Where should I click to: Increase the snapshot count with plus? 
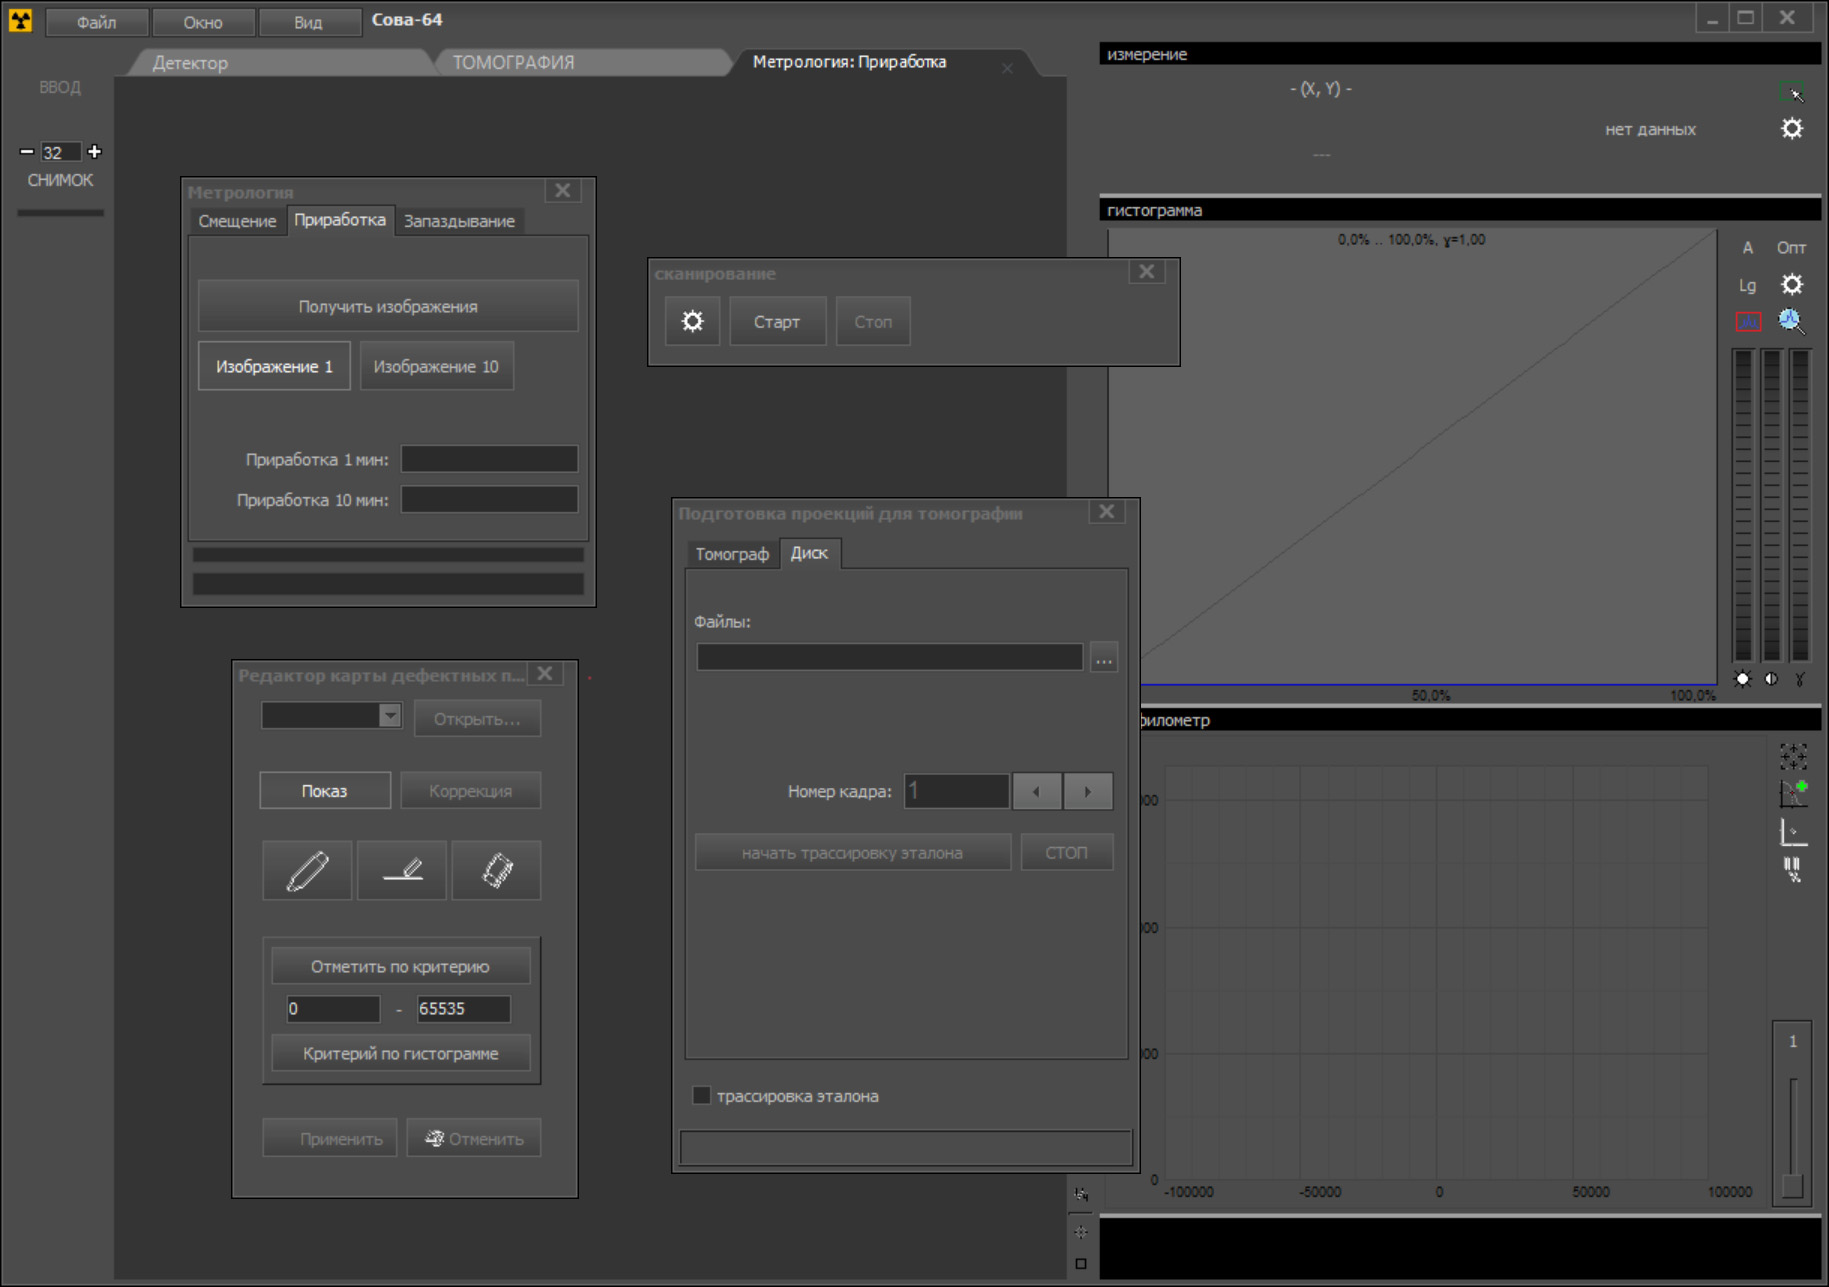tap(95, 152)
